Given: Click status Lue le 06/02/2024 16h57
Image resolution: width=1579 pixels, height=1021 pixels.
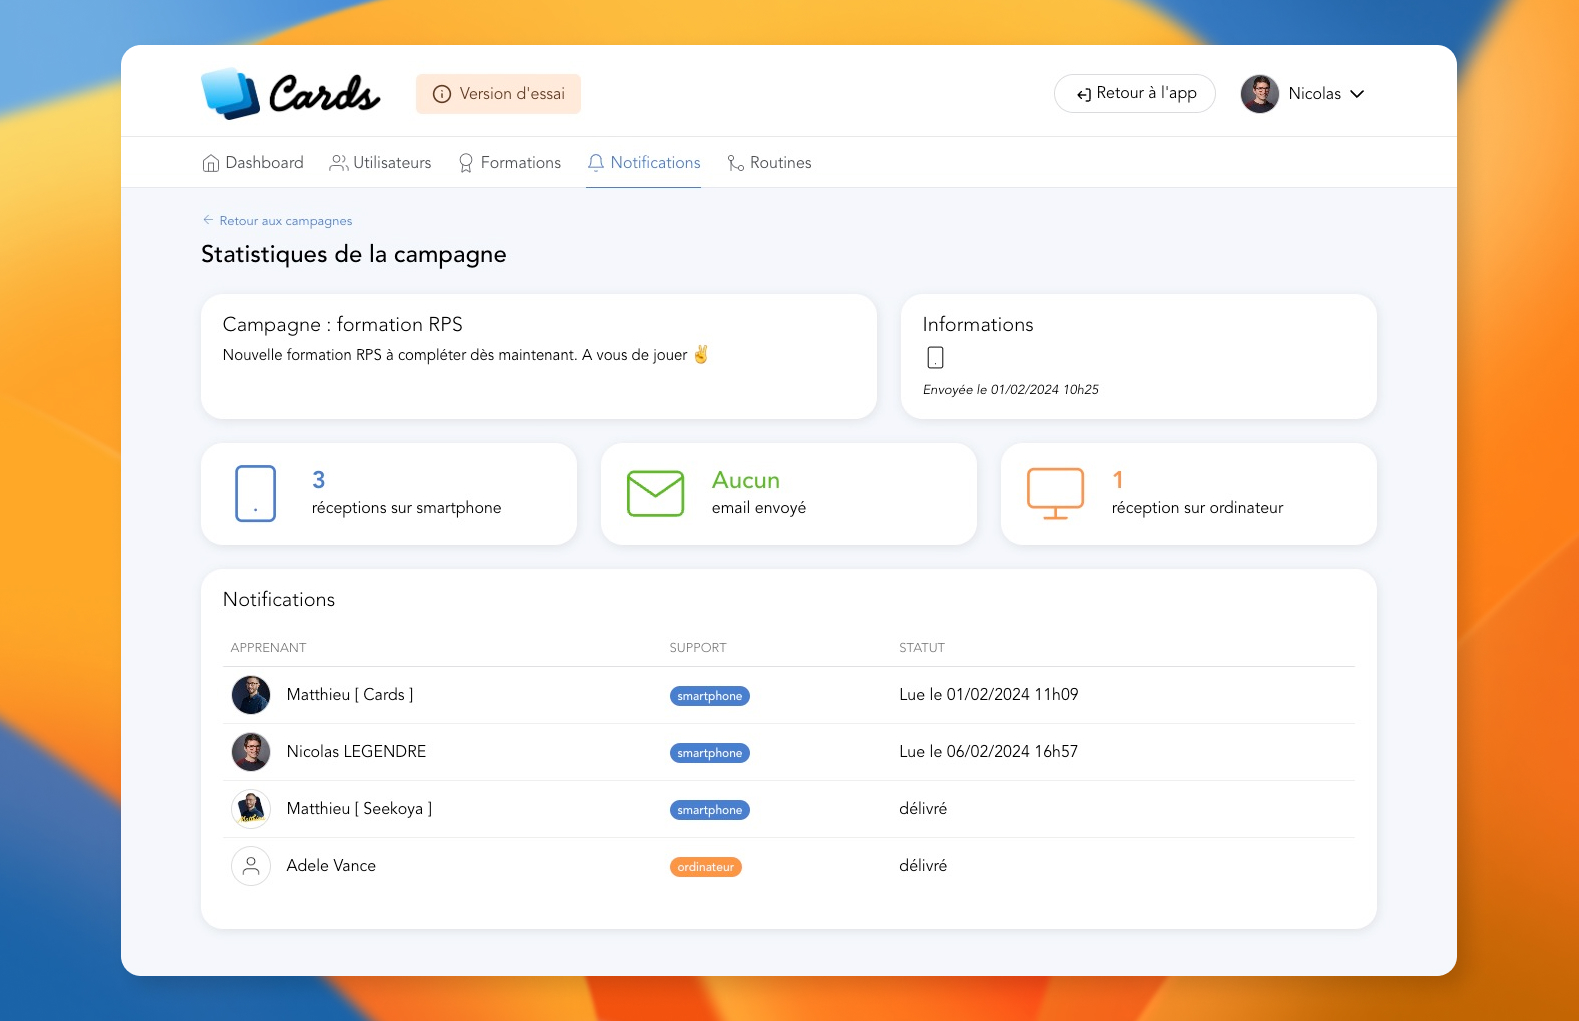Looking at the screenshot, I should [x=989, y=752].
